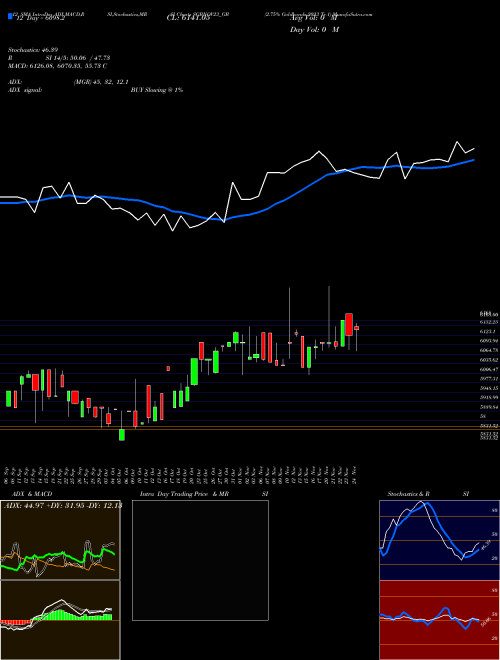Open the blue Stochastics chart thumbnail
The height and width of the screenshot is (660, 500).
pyautogui.click(x=439, y=540)
